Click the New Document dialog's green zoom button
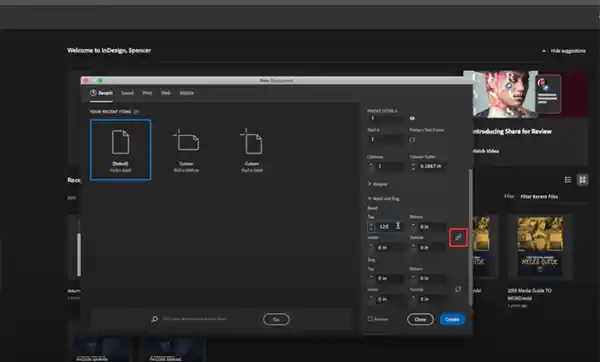The width and height of the screenshot is (600, 362). [x=100, y=80]
